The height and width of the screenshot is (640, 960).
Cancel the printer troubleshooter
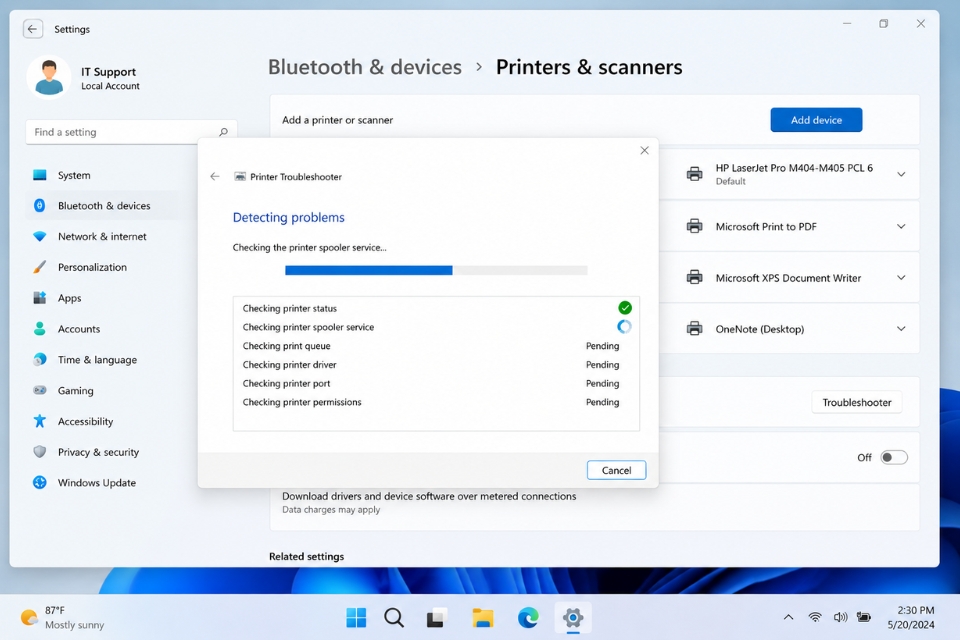[616, 470]
